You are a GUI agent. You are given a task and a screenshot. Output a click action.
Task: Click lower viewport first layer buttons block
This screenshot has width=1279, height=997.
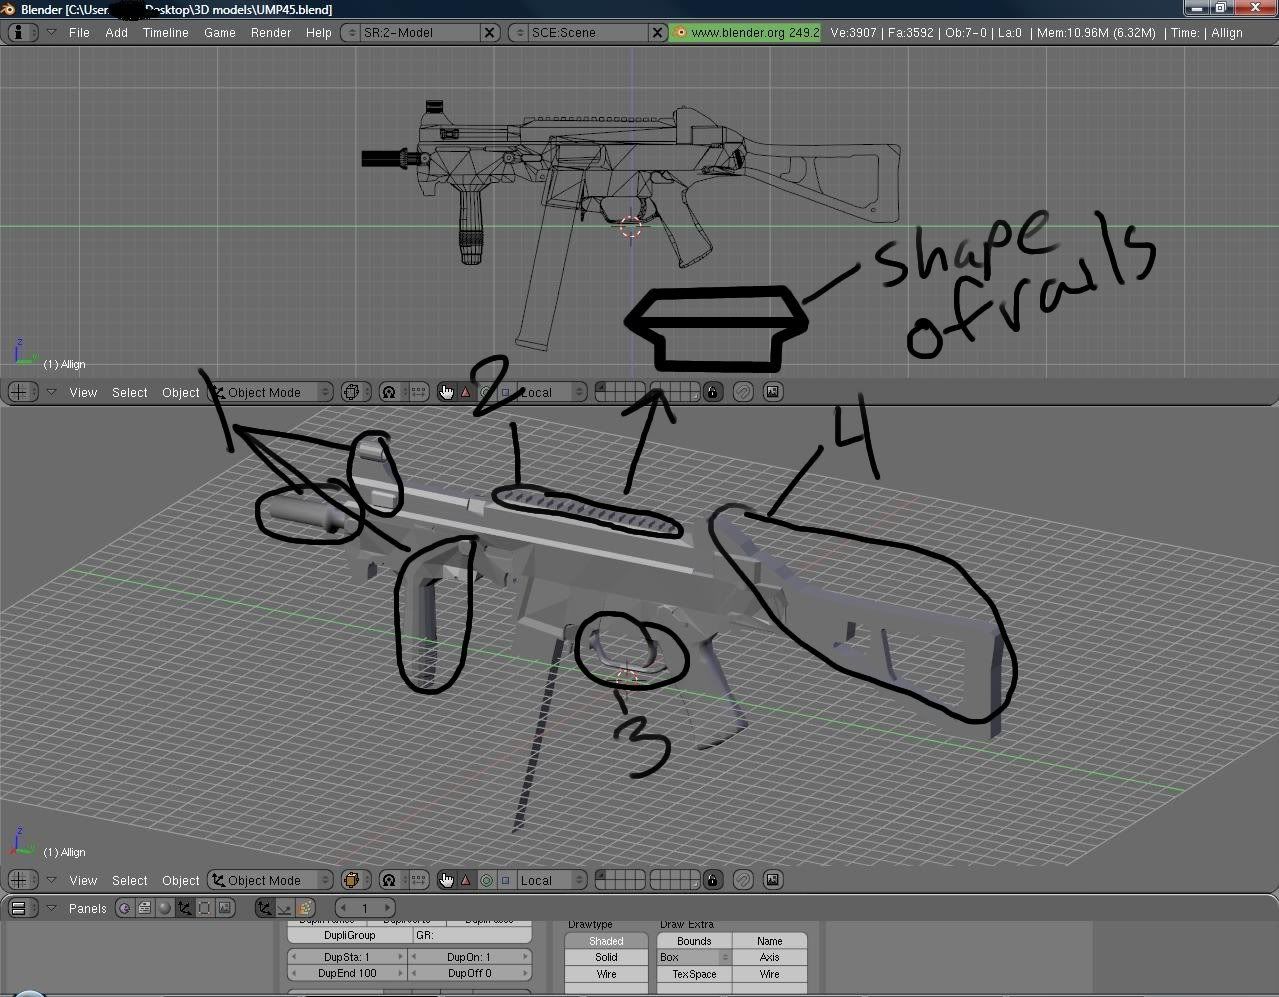[620, 880]
